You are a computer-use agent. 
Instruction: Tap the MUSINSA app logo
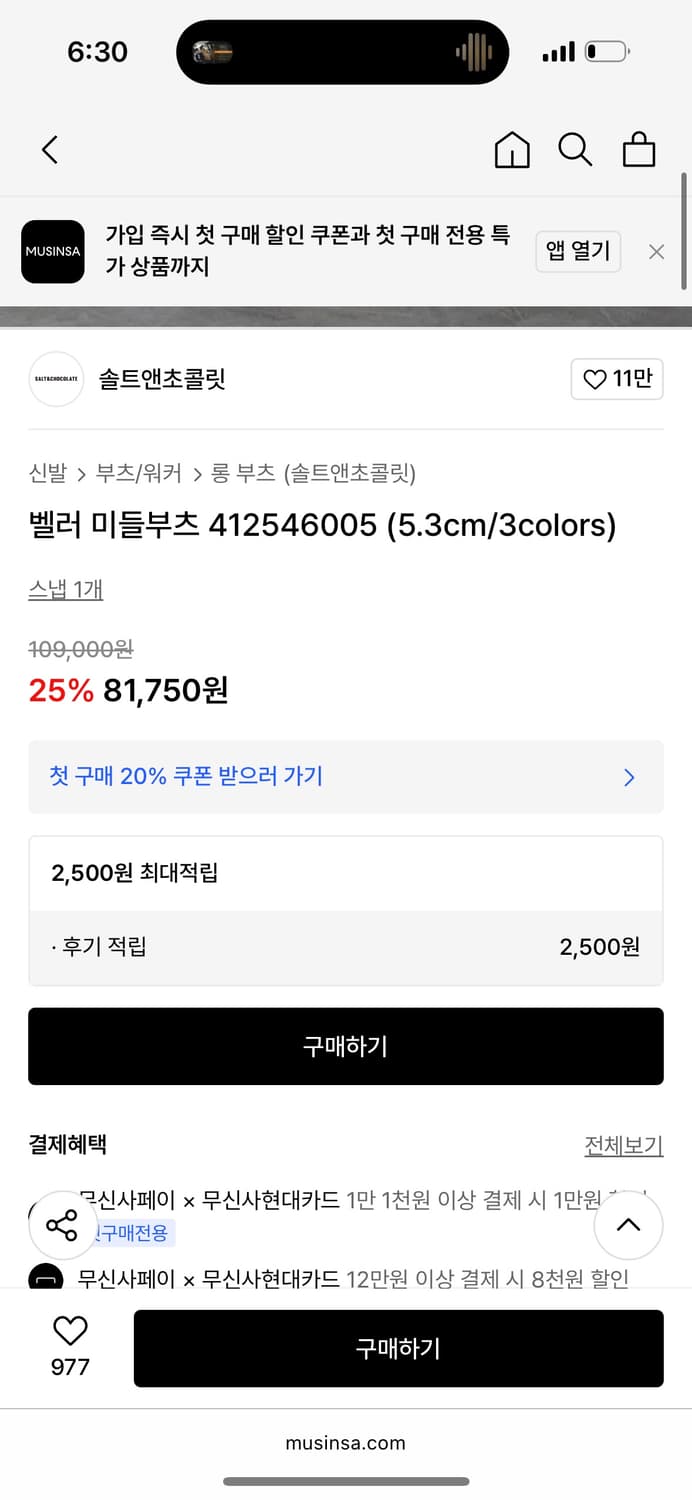[x=53, y=252]
